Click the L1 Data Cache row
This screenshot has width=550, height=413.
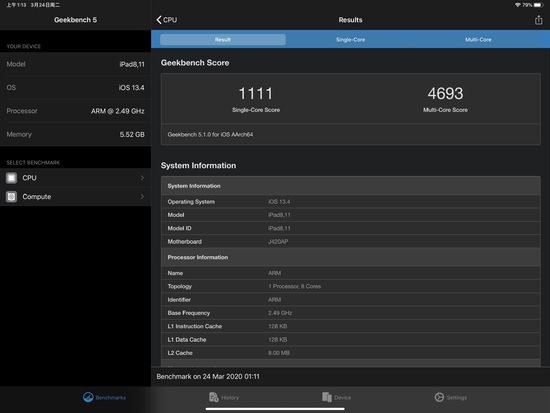(350, 340)
